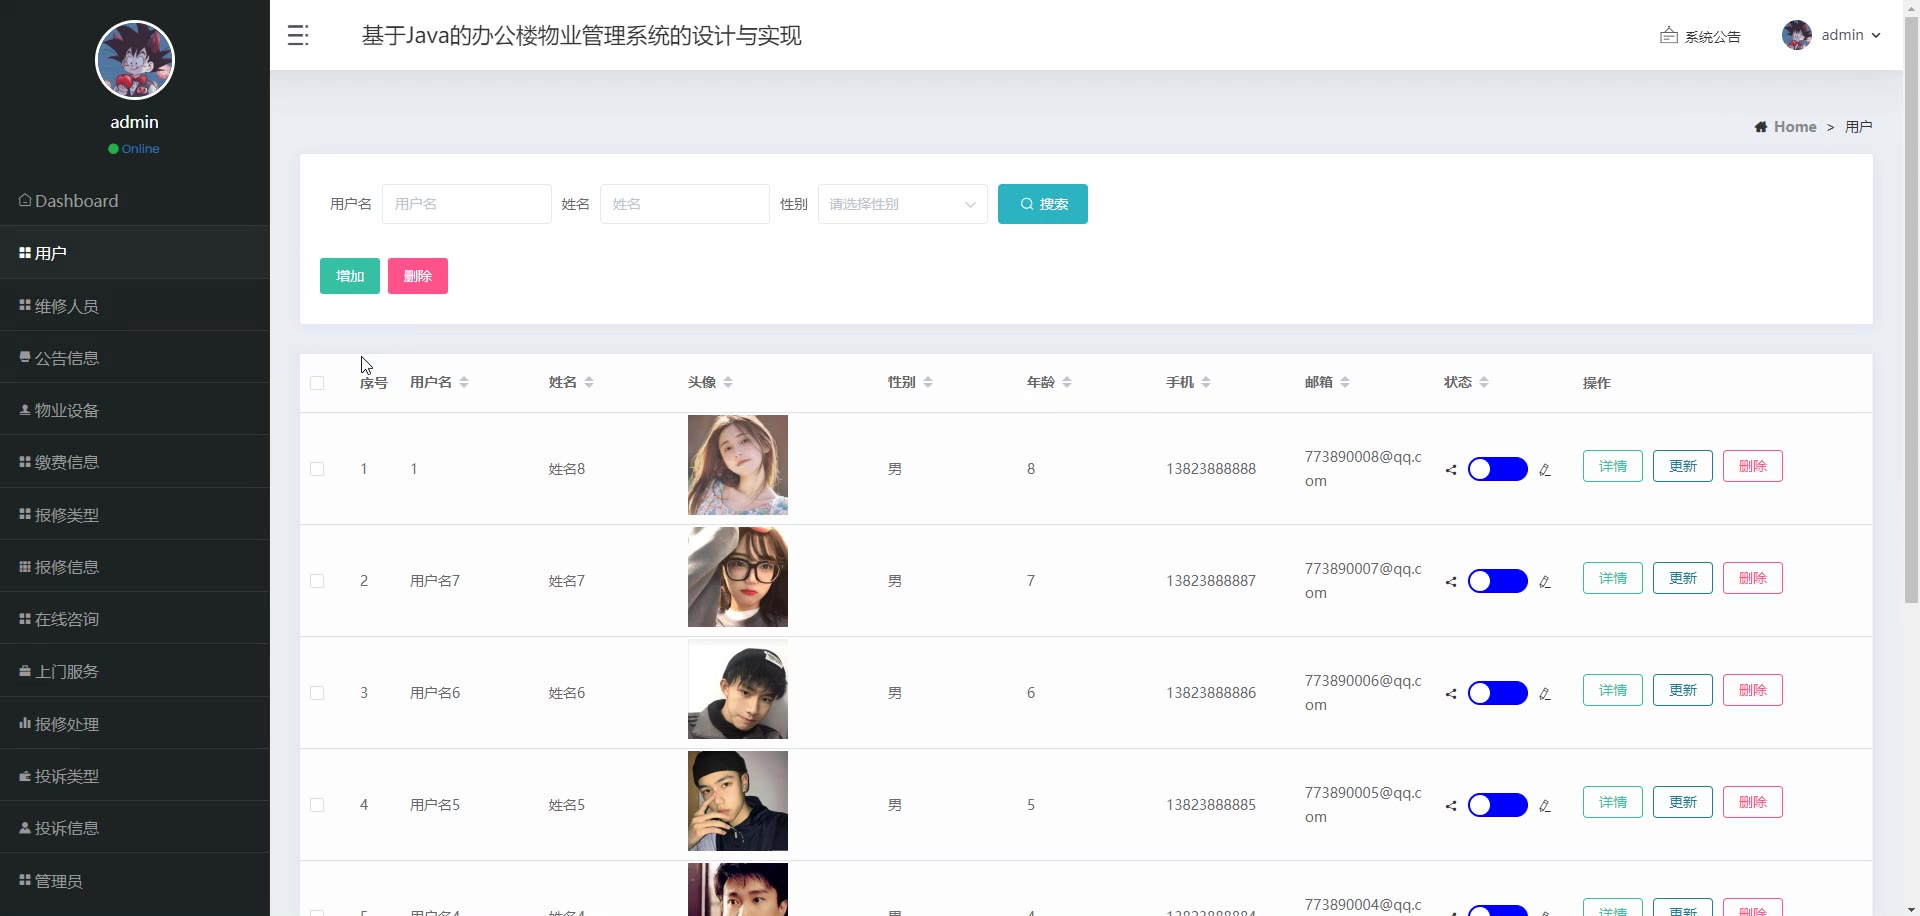
Task: Tick the checkbox for the 用户名7 row
Action: pyautogui.click(x=317, y=581)
